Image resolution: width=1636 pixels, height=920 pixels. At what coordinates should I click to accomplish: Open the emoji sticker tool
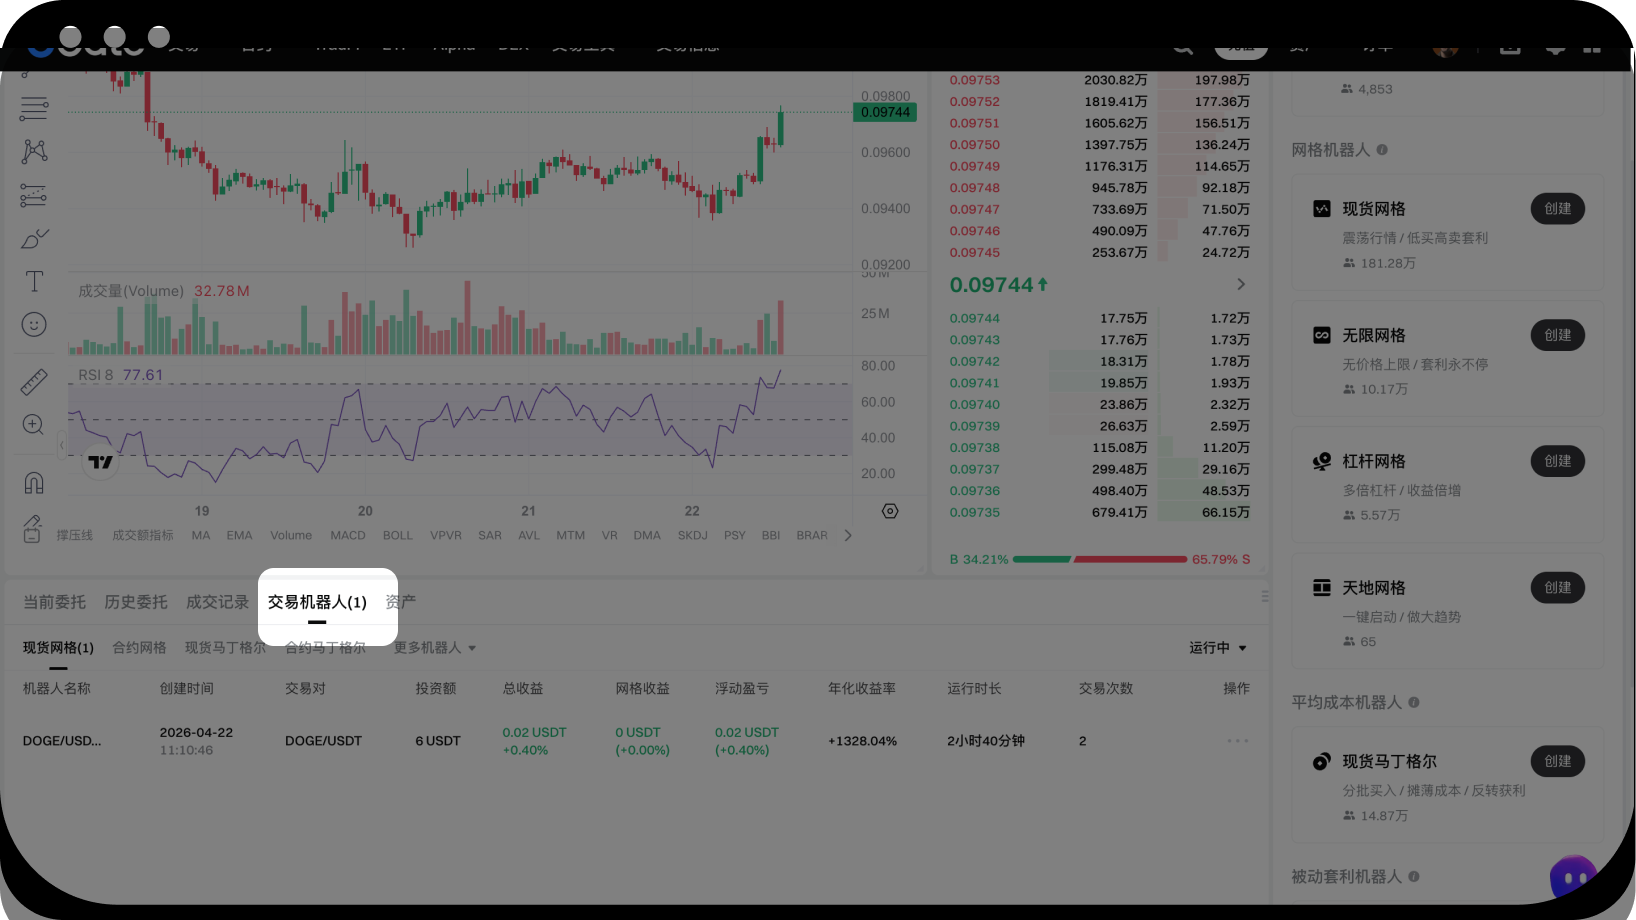click(34, 325)
